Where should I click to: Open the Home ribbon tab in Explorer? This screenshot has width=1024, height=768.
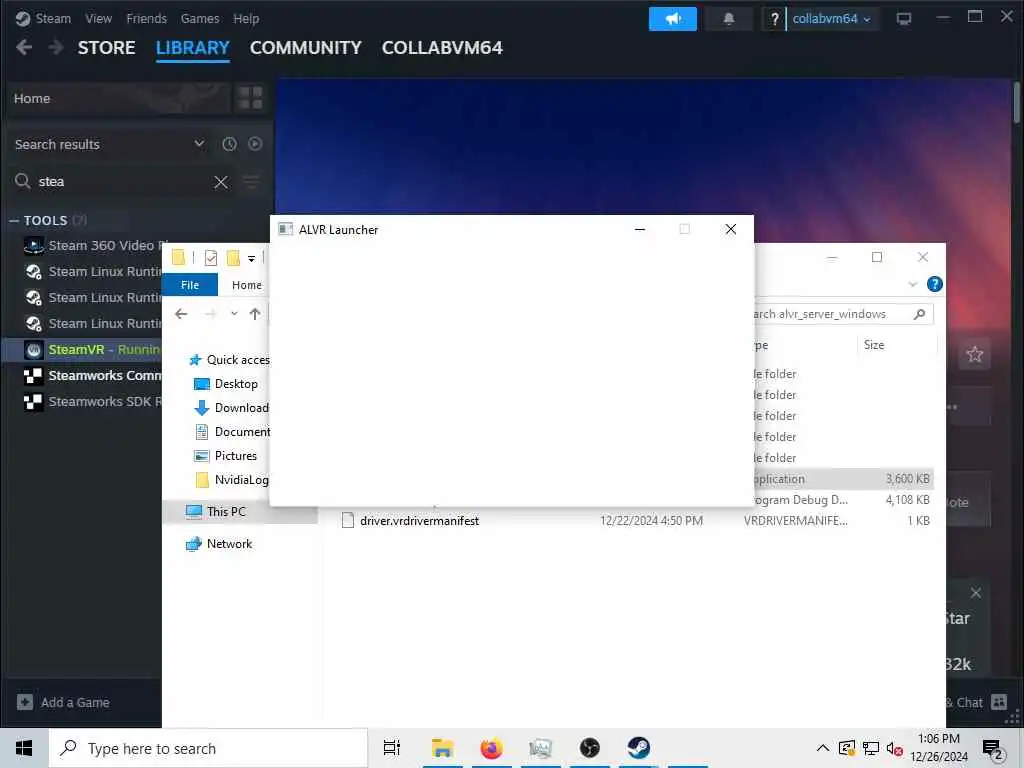tap(247, 285)
